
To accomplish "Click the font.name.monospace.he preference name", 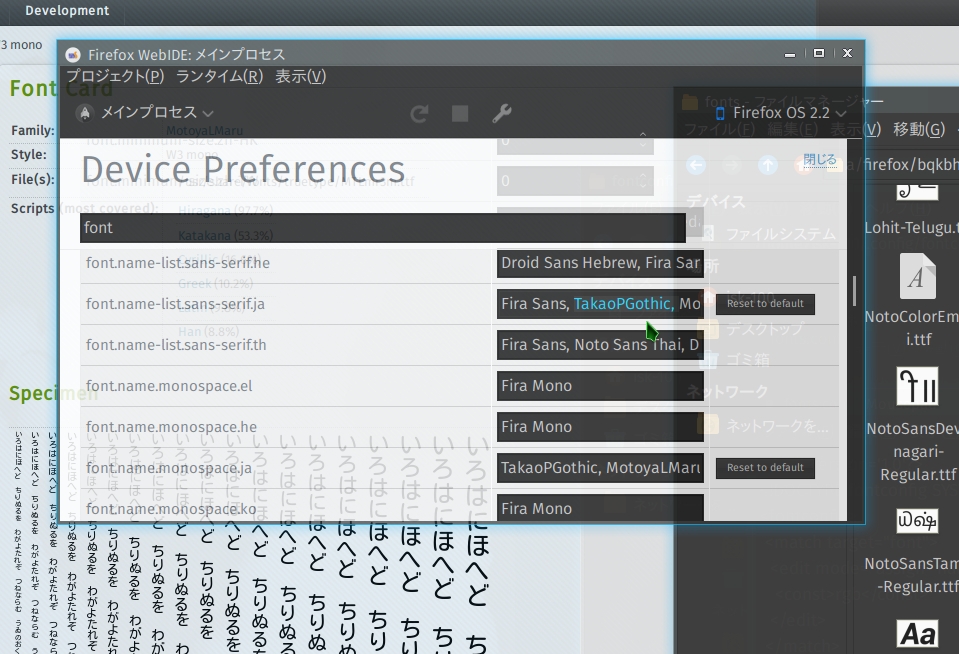I will pyautogui.click(x=171, y=427).
